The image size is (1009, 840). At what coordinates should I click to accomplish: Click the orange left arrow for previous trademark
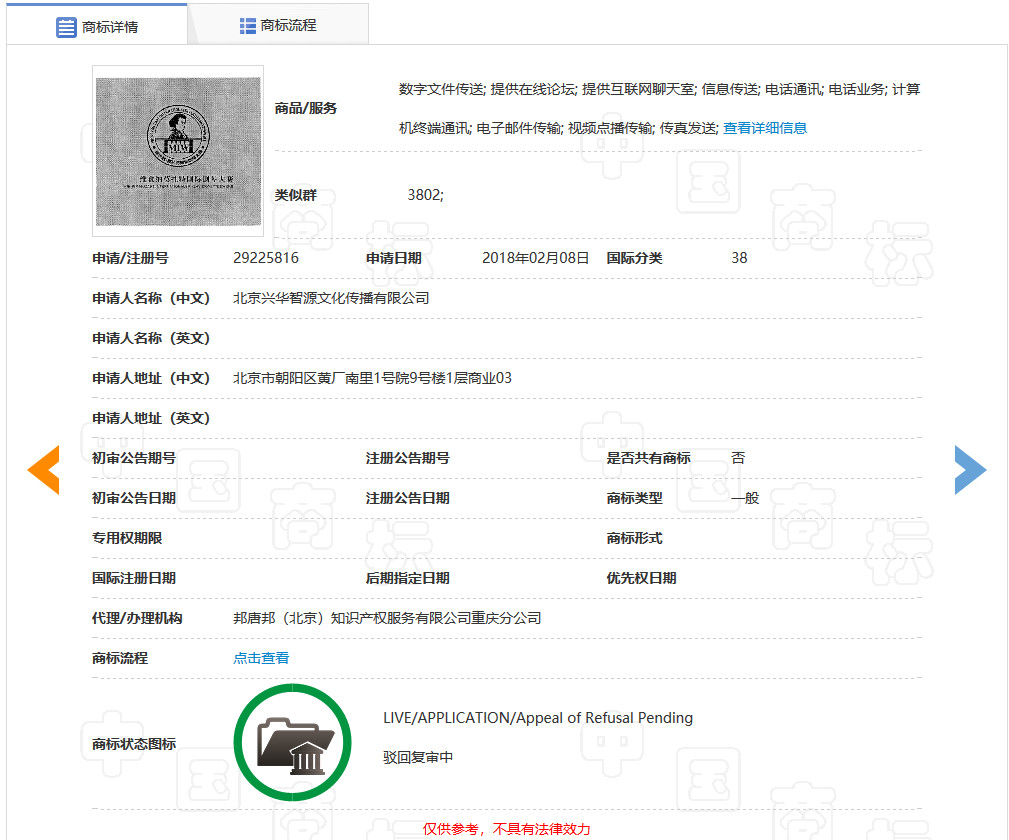point(44,469)
